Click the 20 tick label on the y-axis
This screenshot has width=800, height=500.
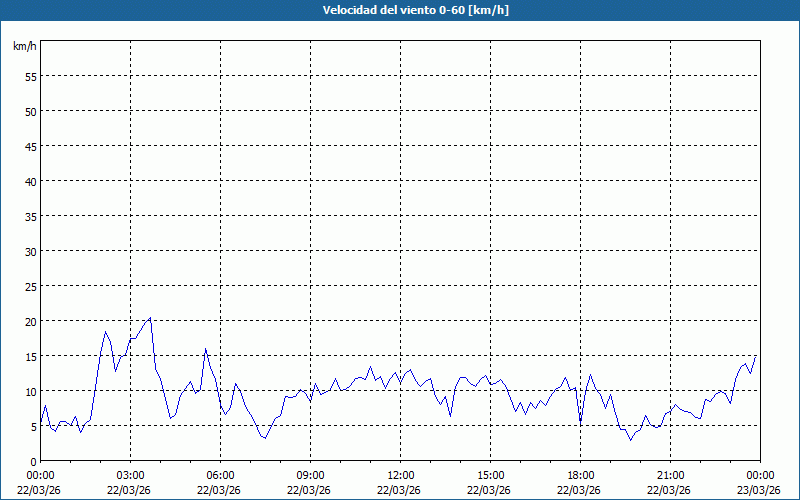[30, 321]
